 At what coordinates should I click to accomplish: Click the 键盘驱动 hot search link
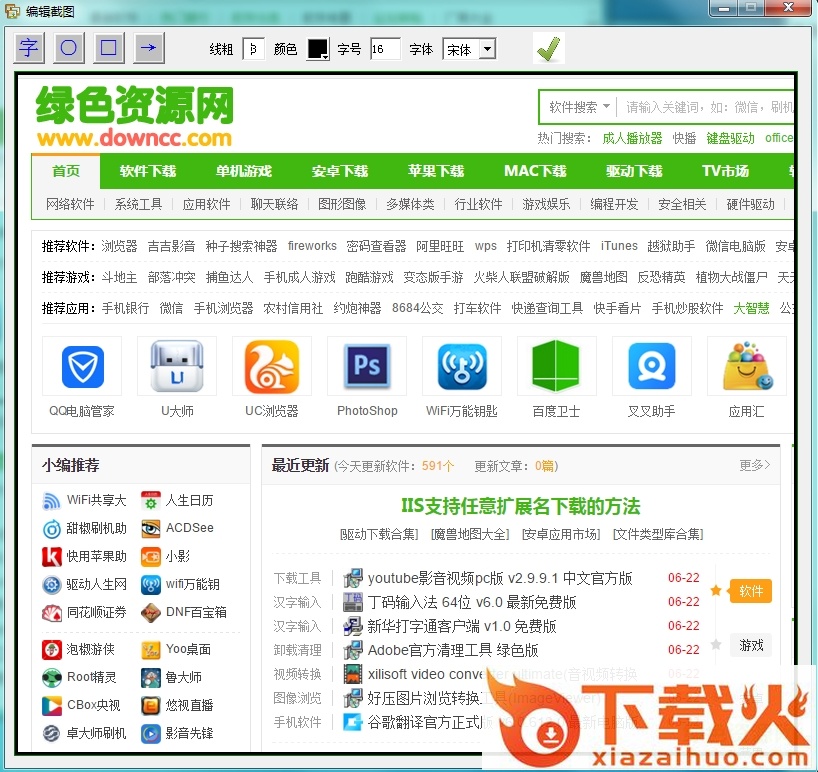(x=730, y=138)
